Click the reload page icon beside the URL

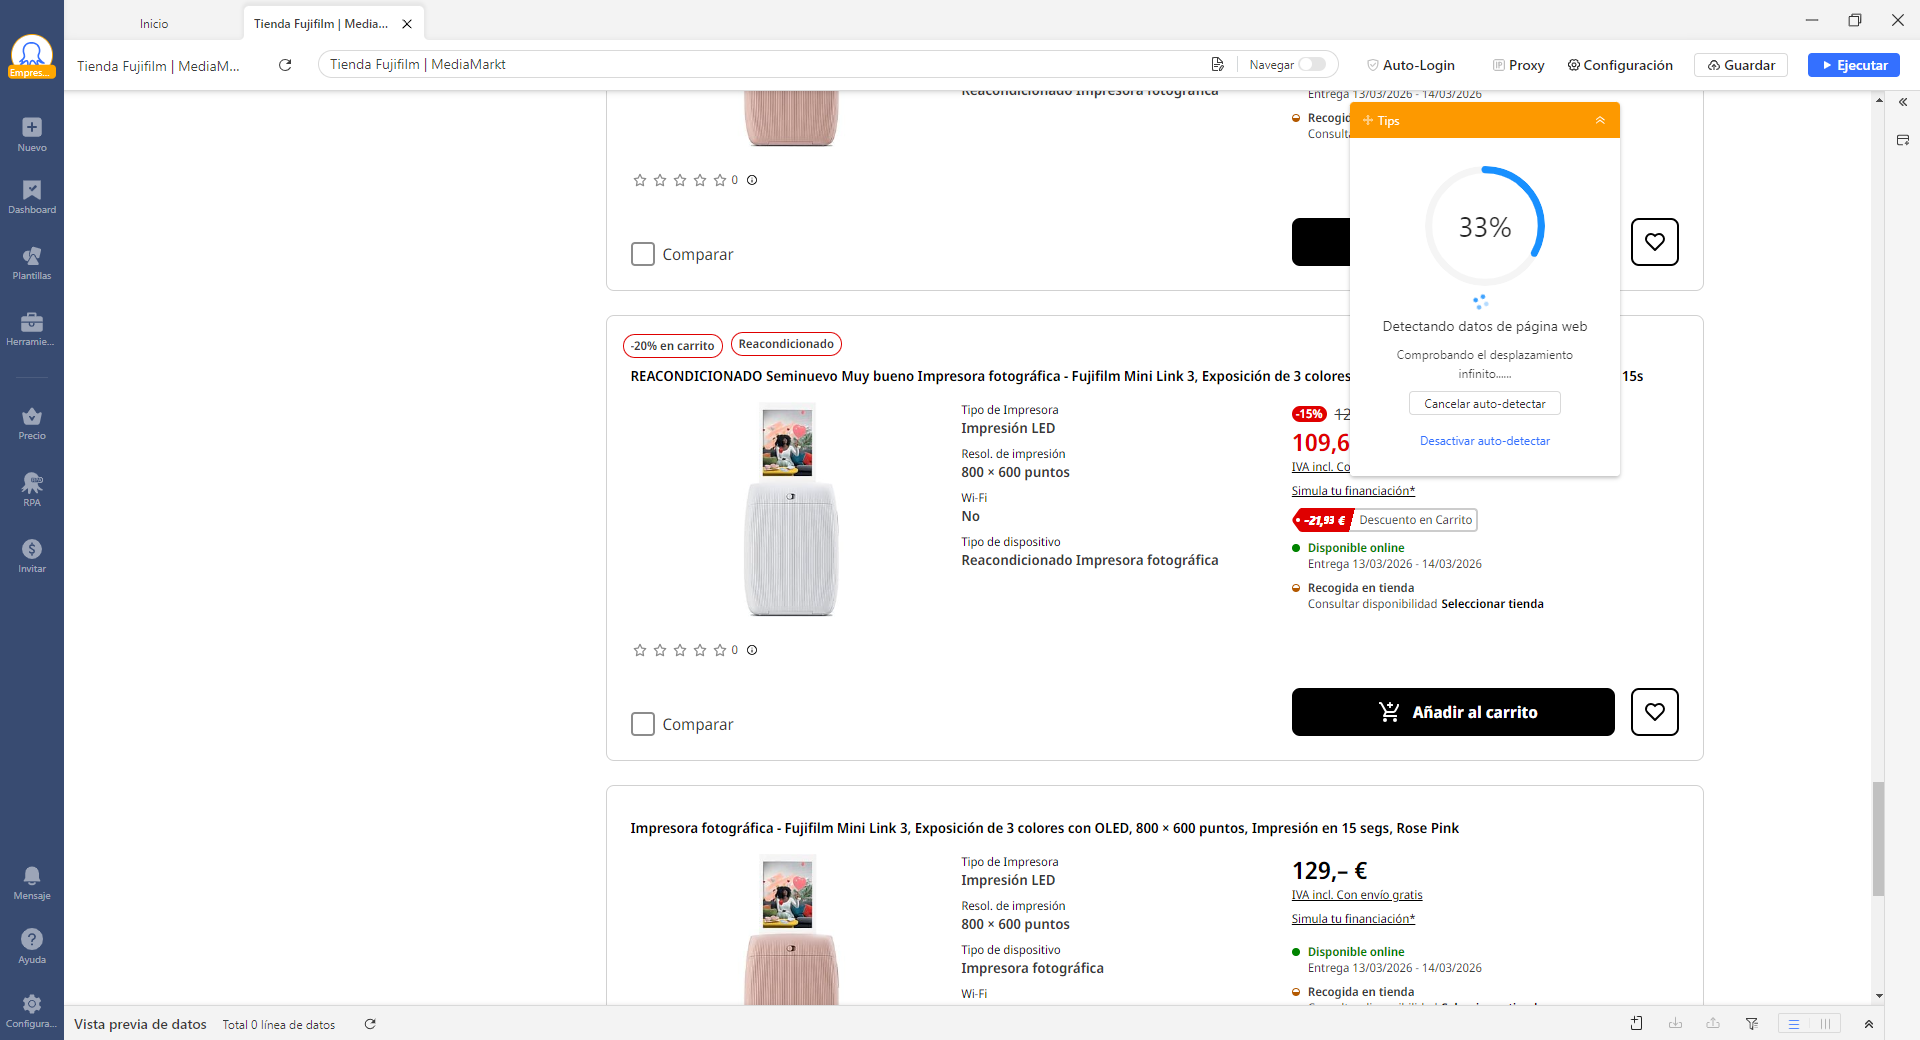285,64
